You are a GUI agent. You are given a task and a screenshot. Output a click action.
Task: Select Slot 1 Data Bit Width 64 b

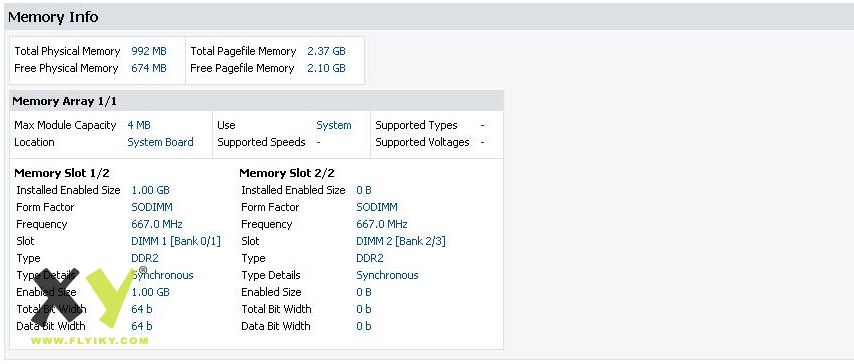pyautogui.click(x=142, y=326)
